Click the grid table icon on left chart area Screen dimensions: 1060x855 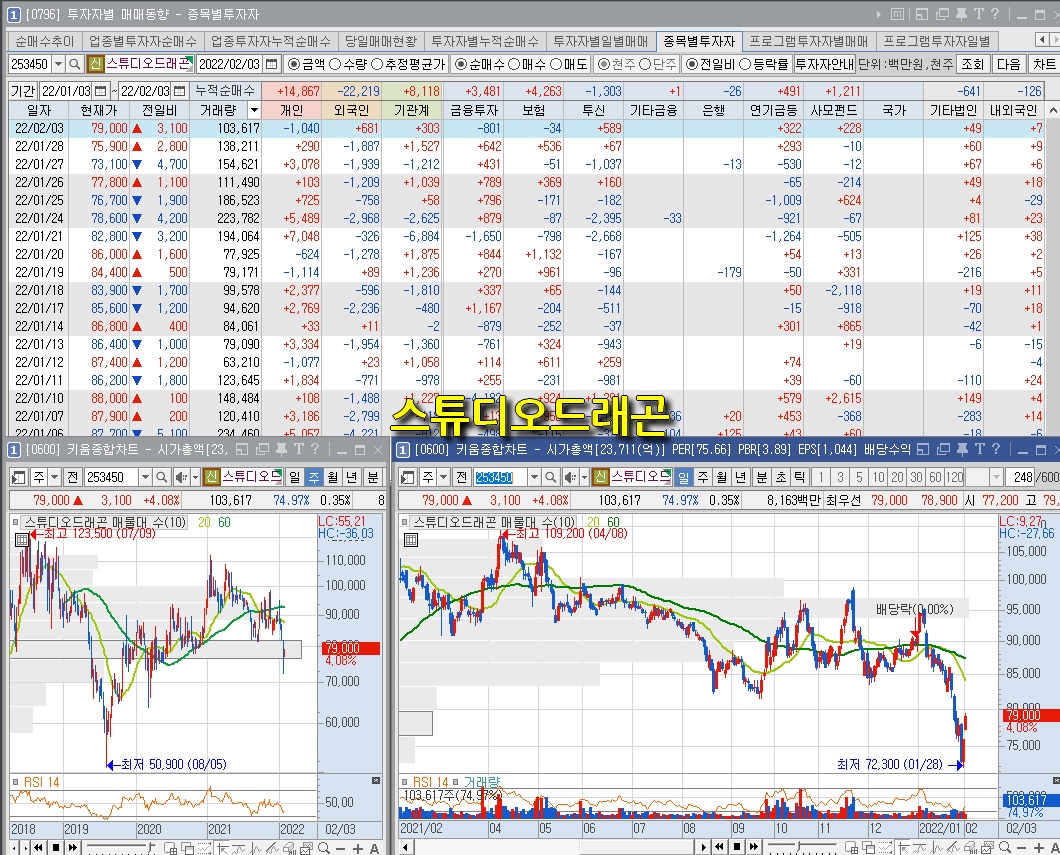point(21,539)
